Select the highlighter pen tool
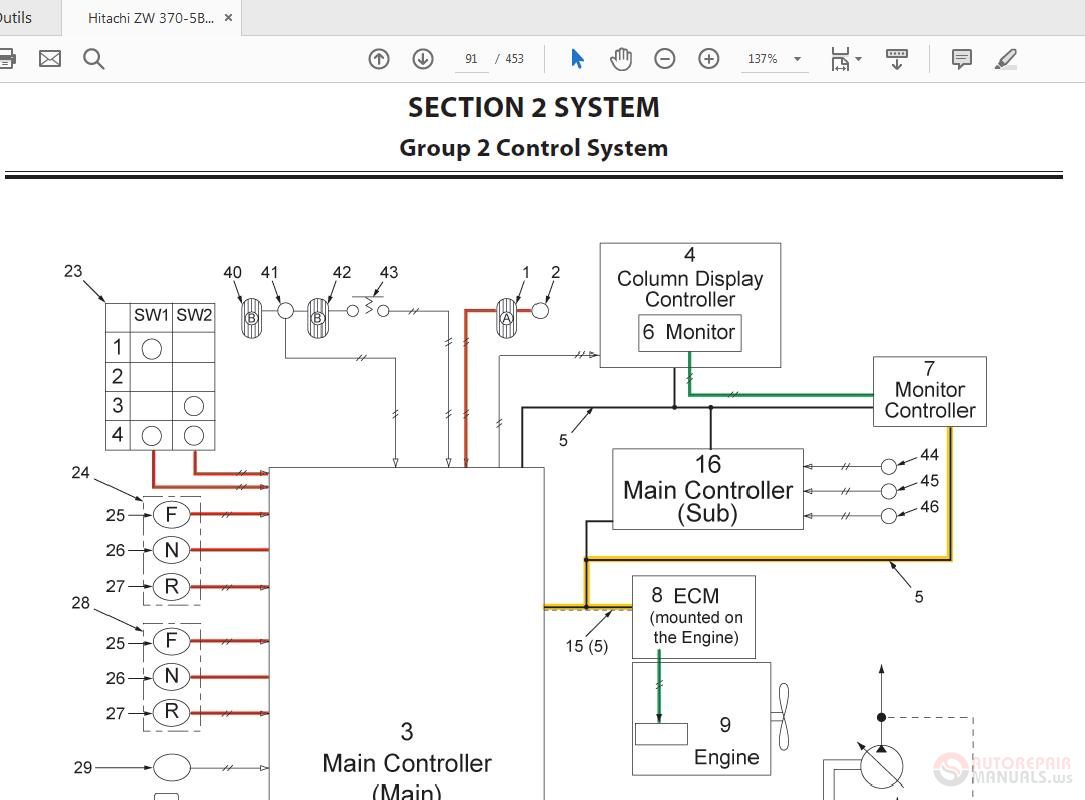1085x800 pixels. (1005, 59)
